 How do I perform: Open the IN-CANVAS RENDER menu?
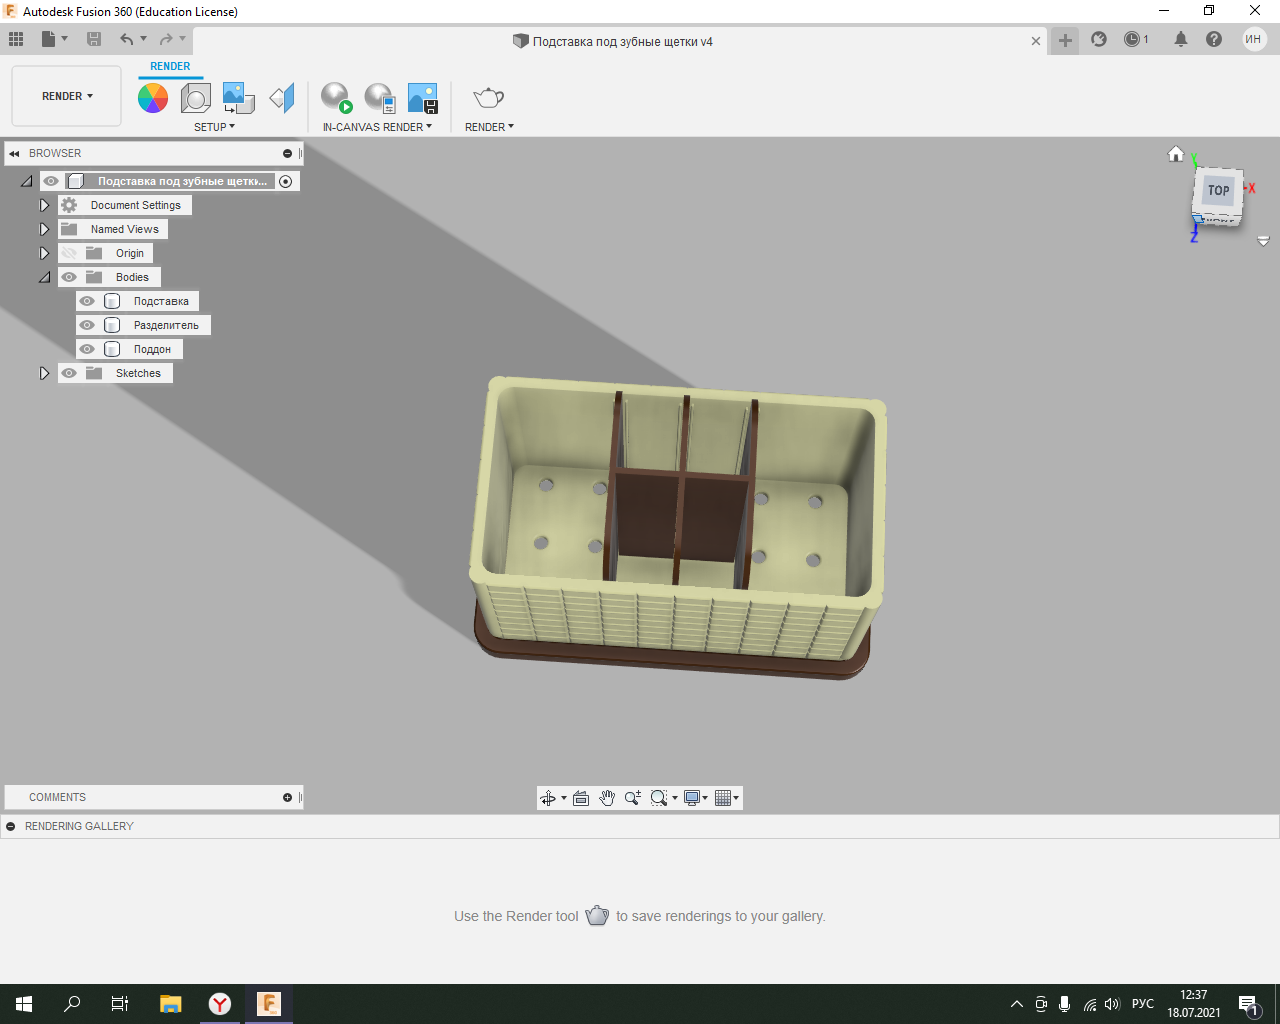tap(377, 127)
